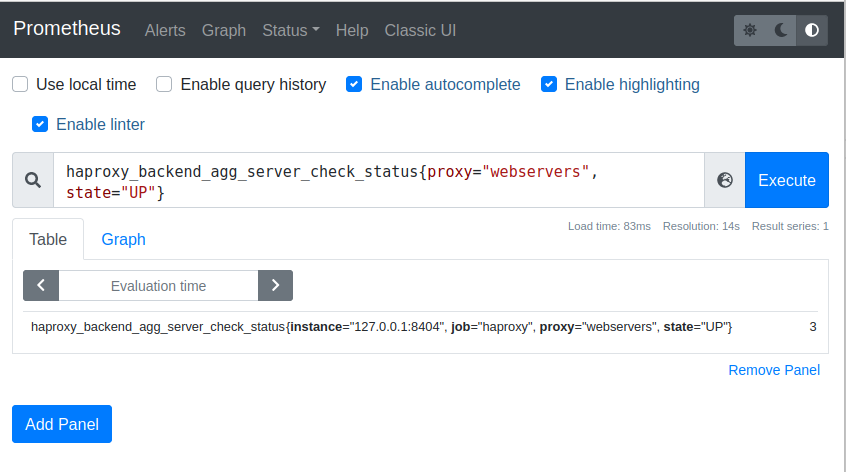The width and height of the screenshot is (846, 472).
Task: Click the result value 3
Action: (813, 327)
